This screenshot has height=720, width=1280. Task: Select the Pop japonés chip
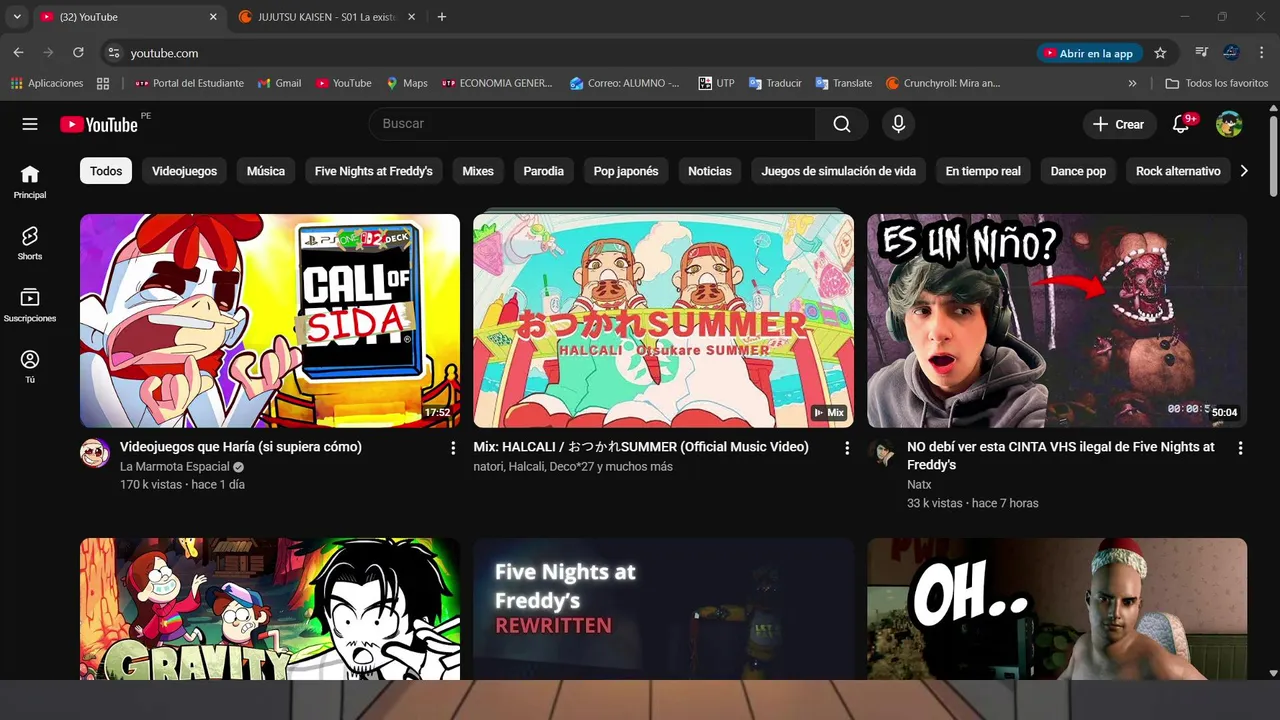626,171
